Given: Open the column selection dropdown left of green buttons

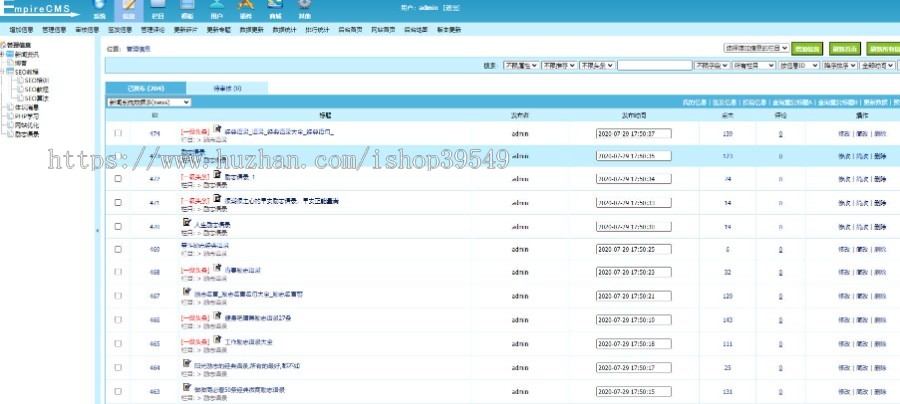Looking at the screenshot, I should coord(757,49).
